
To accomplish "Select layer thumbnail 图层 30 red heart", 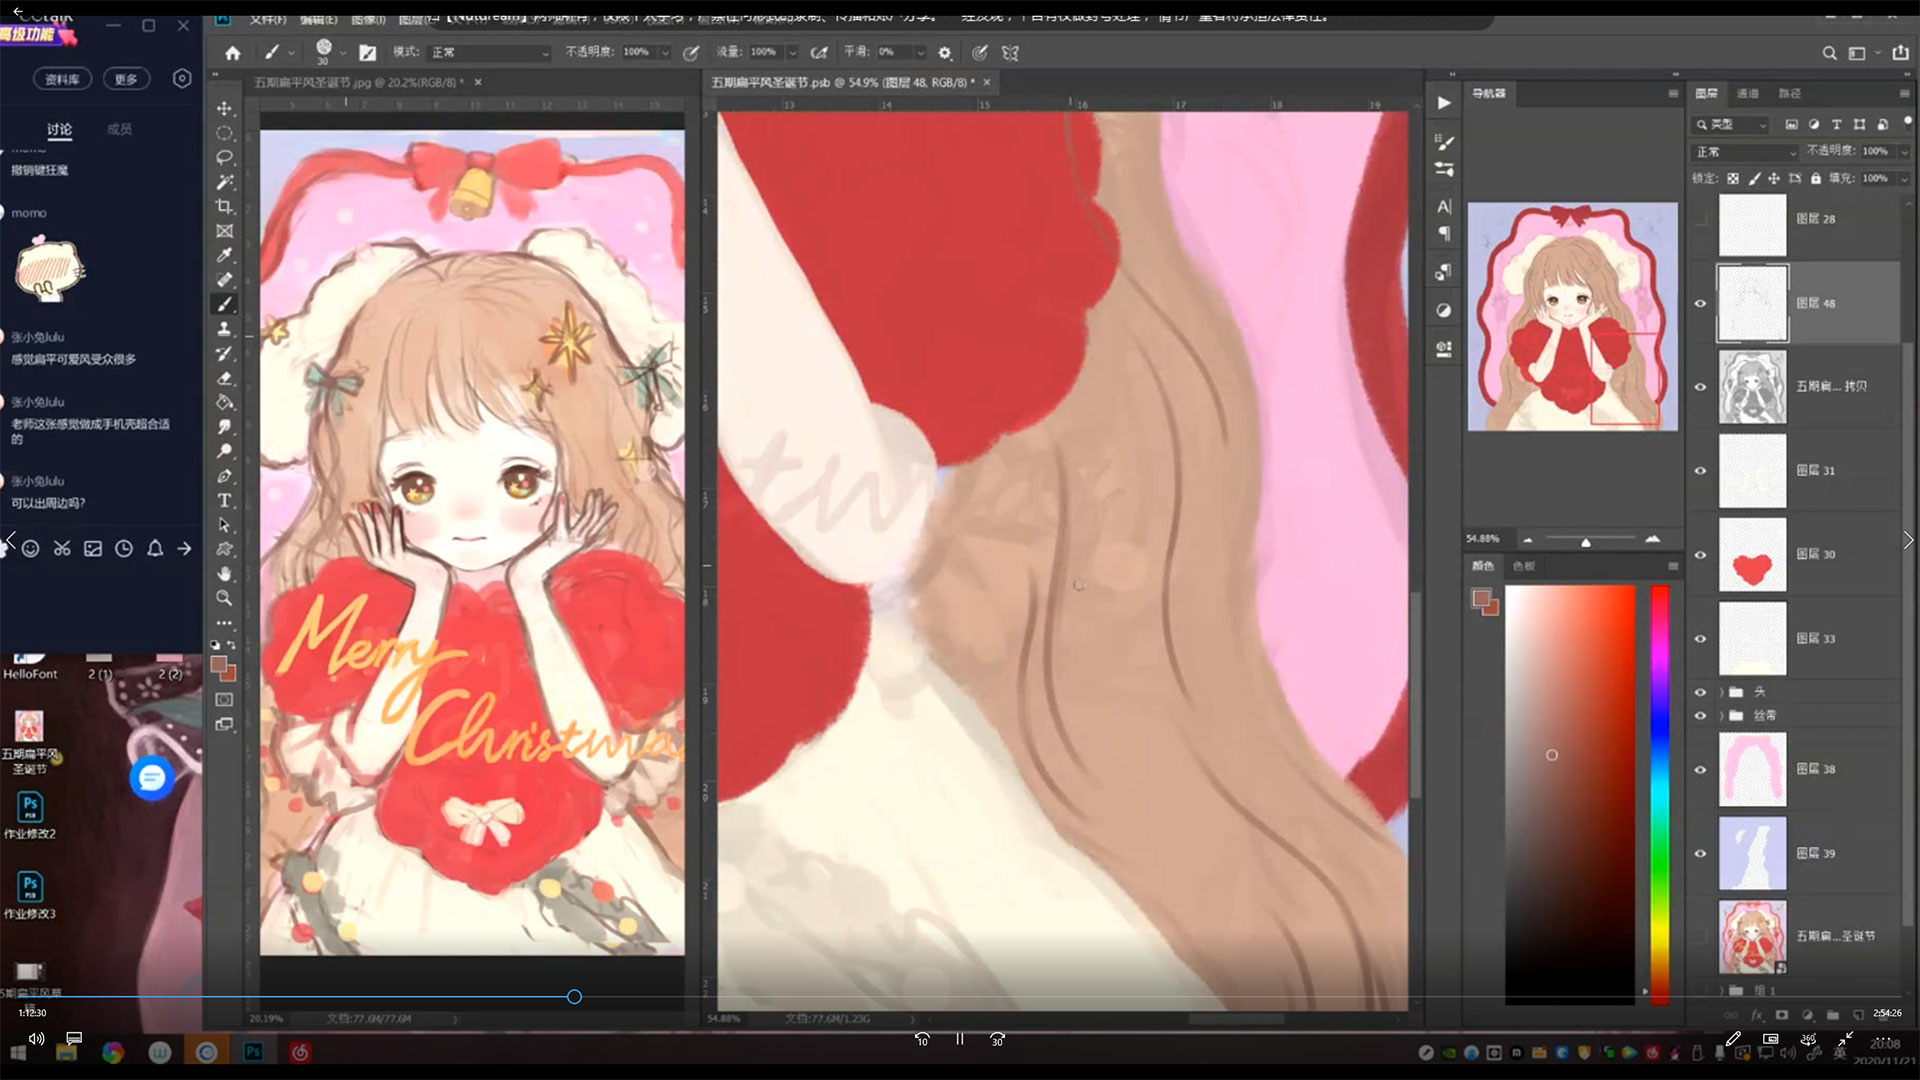I will click(1752, 555).
